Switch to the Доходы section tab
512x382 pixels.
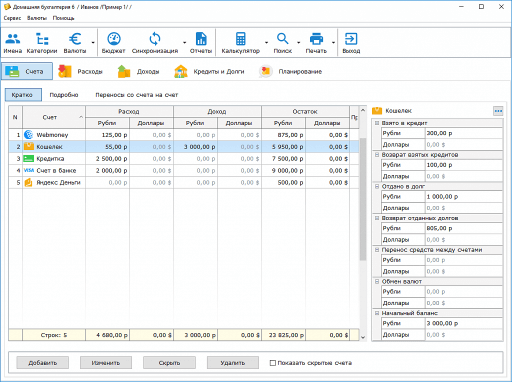138,71
